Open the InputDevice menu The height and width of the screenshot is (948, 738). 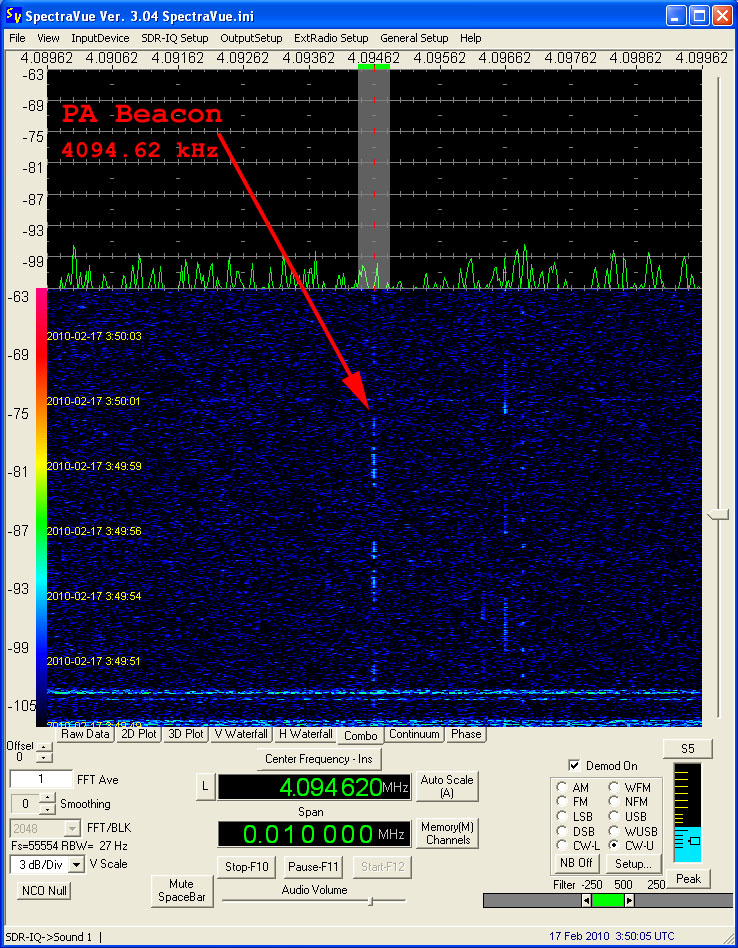click(x=100, y=38)
